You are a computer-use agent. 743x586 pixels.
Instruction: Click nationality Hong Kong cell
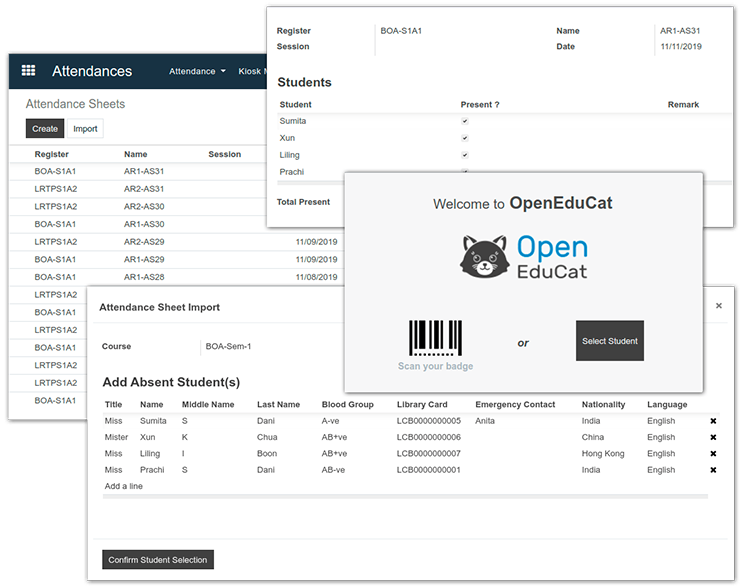point(603,453)
